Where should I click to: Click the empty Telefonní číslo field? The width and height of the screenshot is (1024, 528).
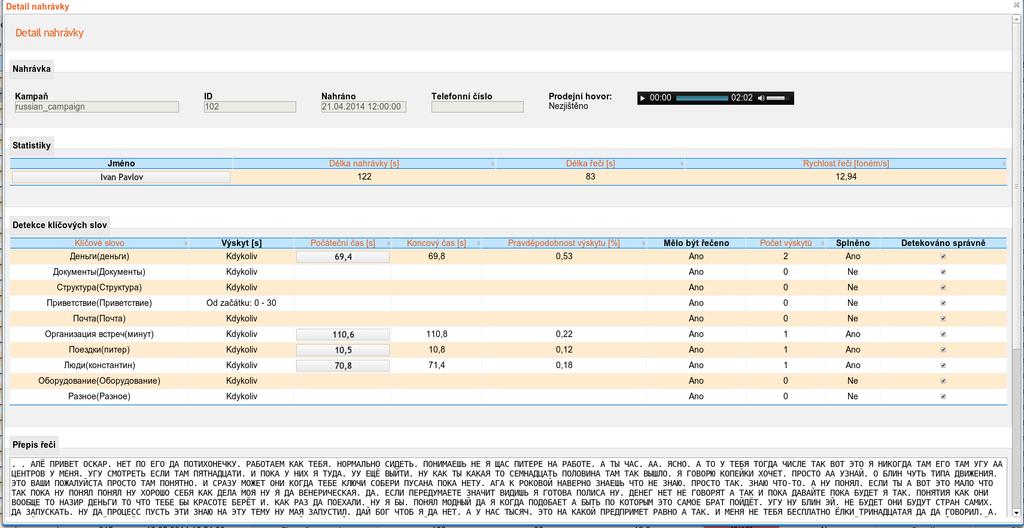pos(477,107)
